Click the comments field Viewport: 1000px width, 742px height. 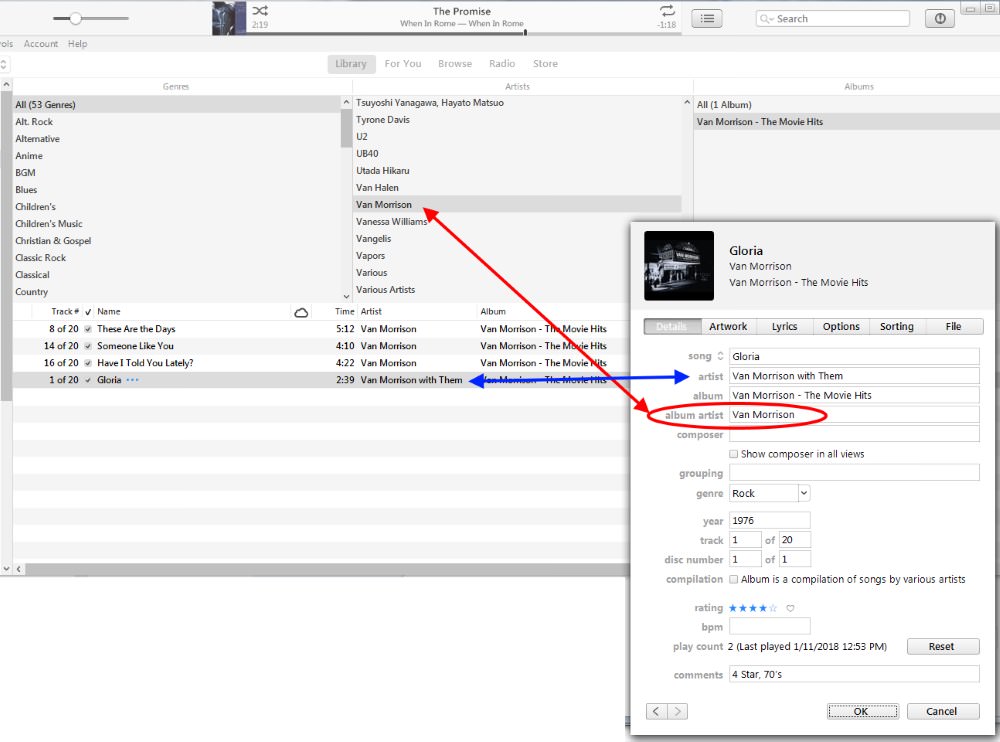click(x=854, y=674)
